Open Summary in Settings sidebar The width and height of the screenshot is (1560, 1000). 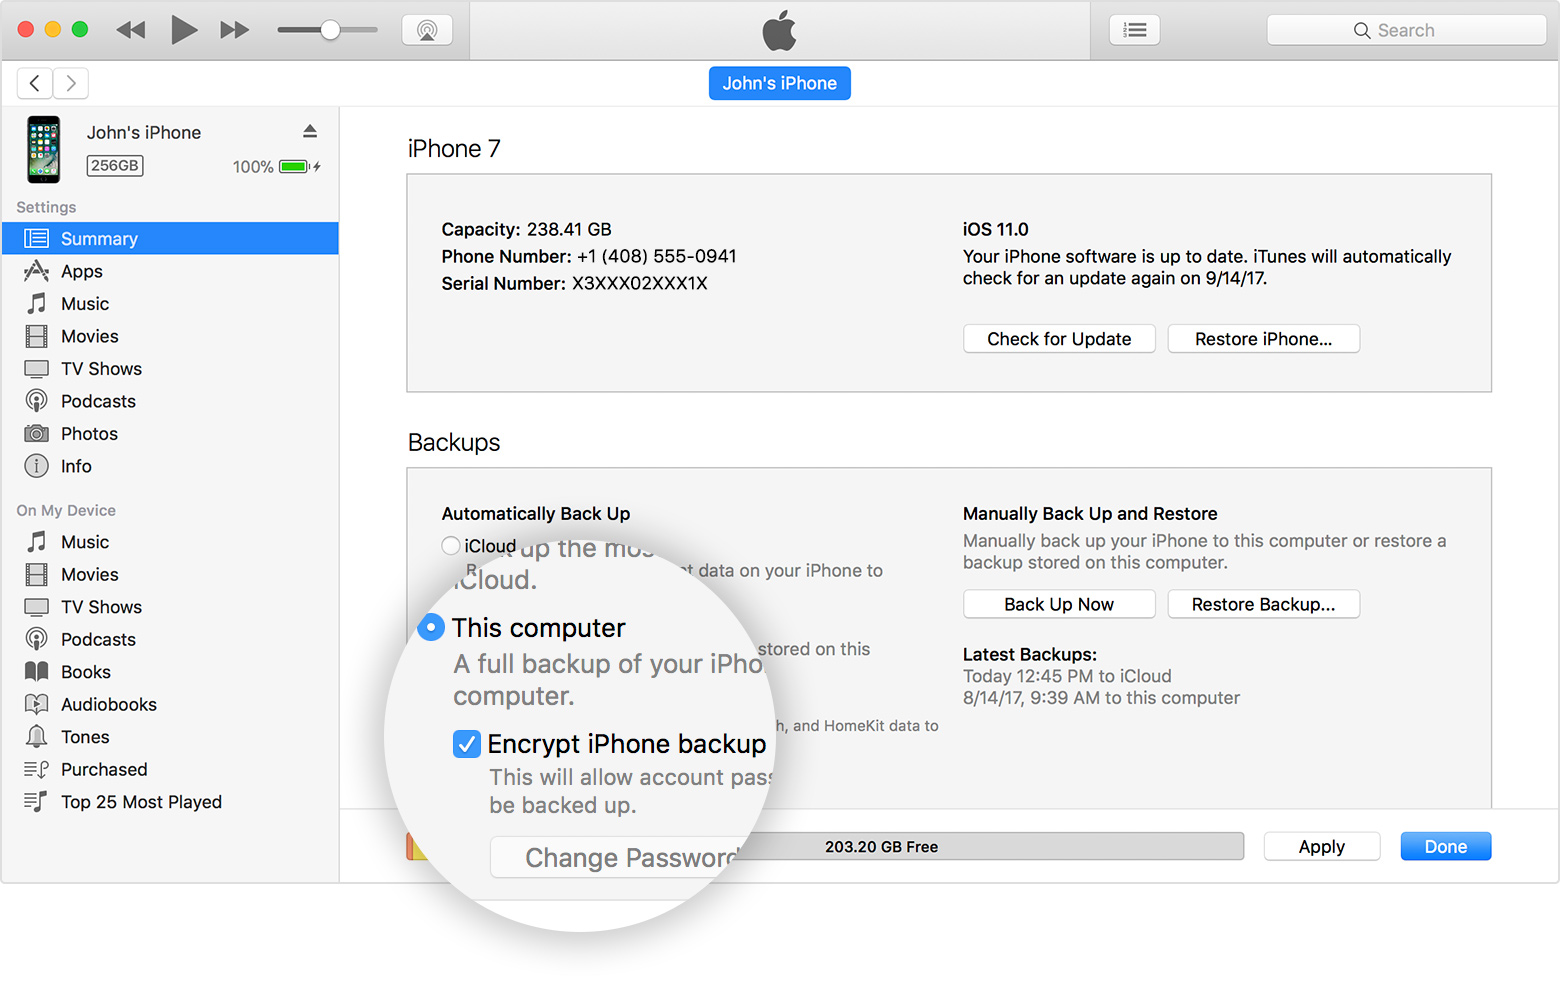coord(170,238)
